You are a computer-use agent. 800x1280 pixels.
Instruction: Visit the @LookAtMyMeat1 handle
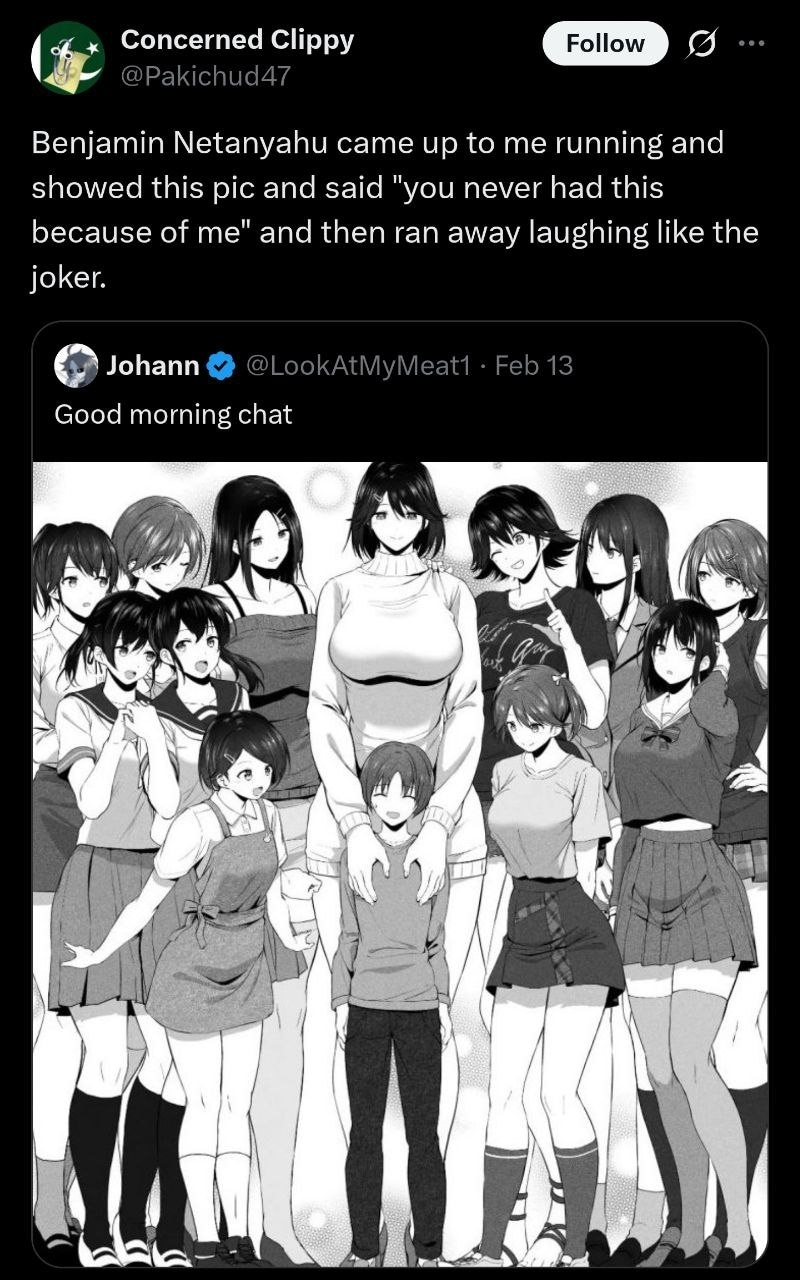tap(355, 365)
